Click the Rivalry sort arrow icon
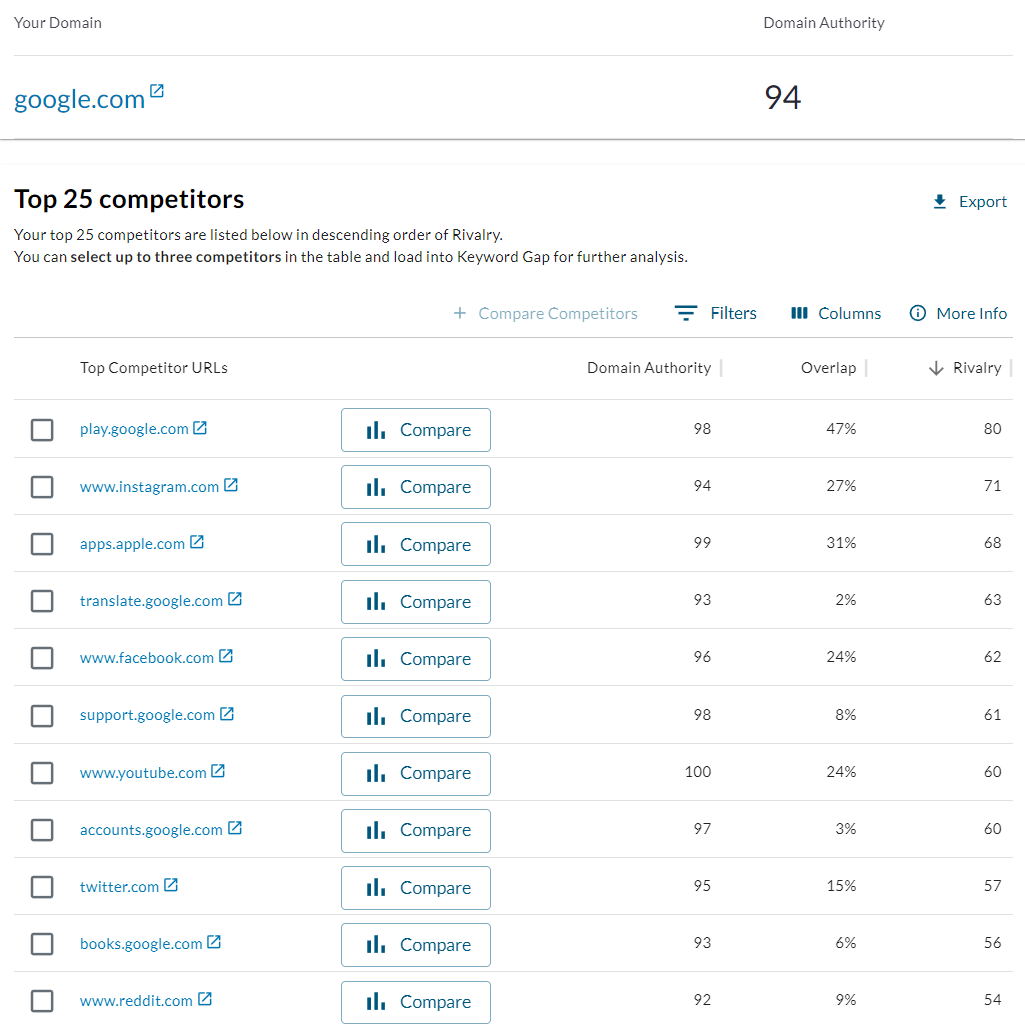The width and height of the screenshot is (1025, 1026). pyautogui.click(x=936, y=368)
